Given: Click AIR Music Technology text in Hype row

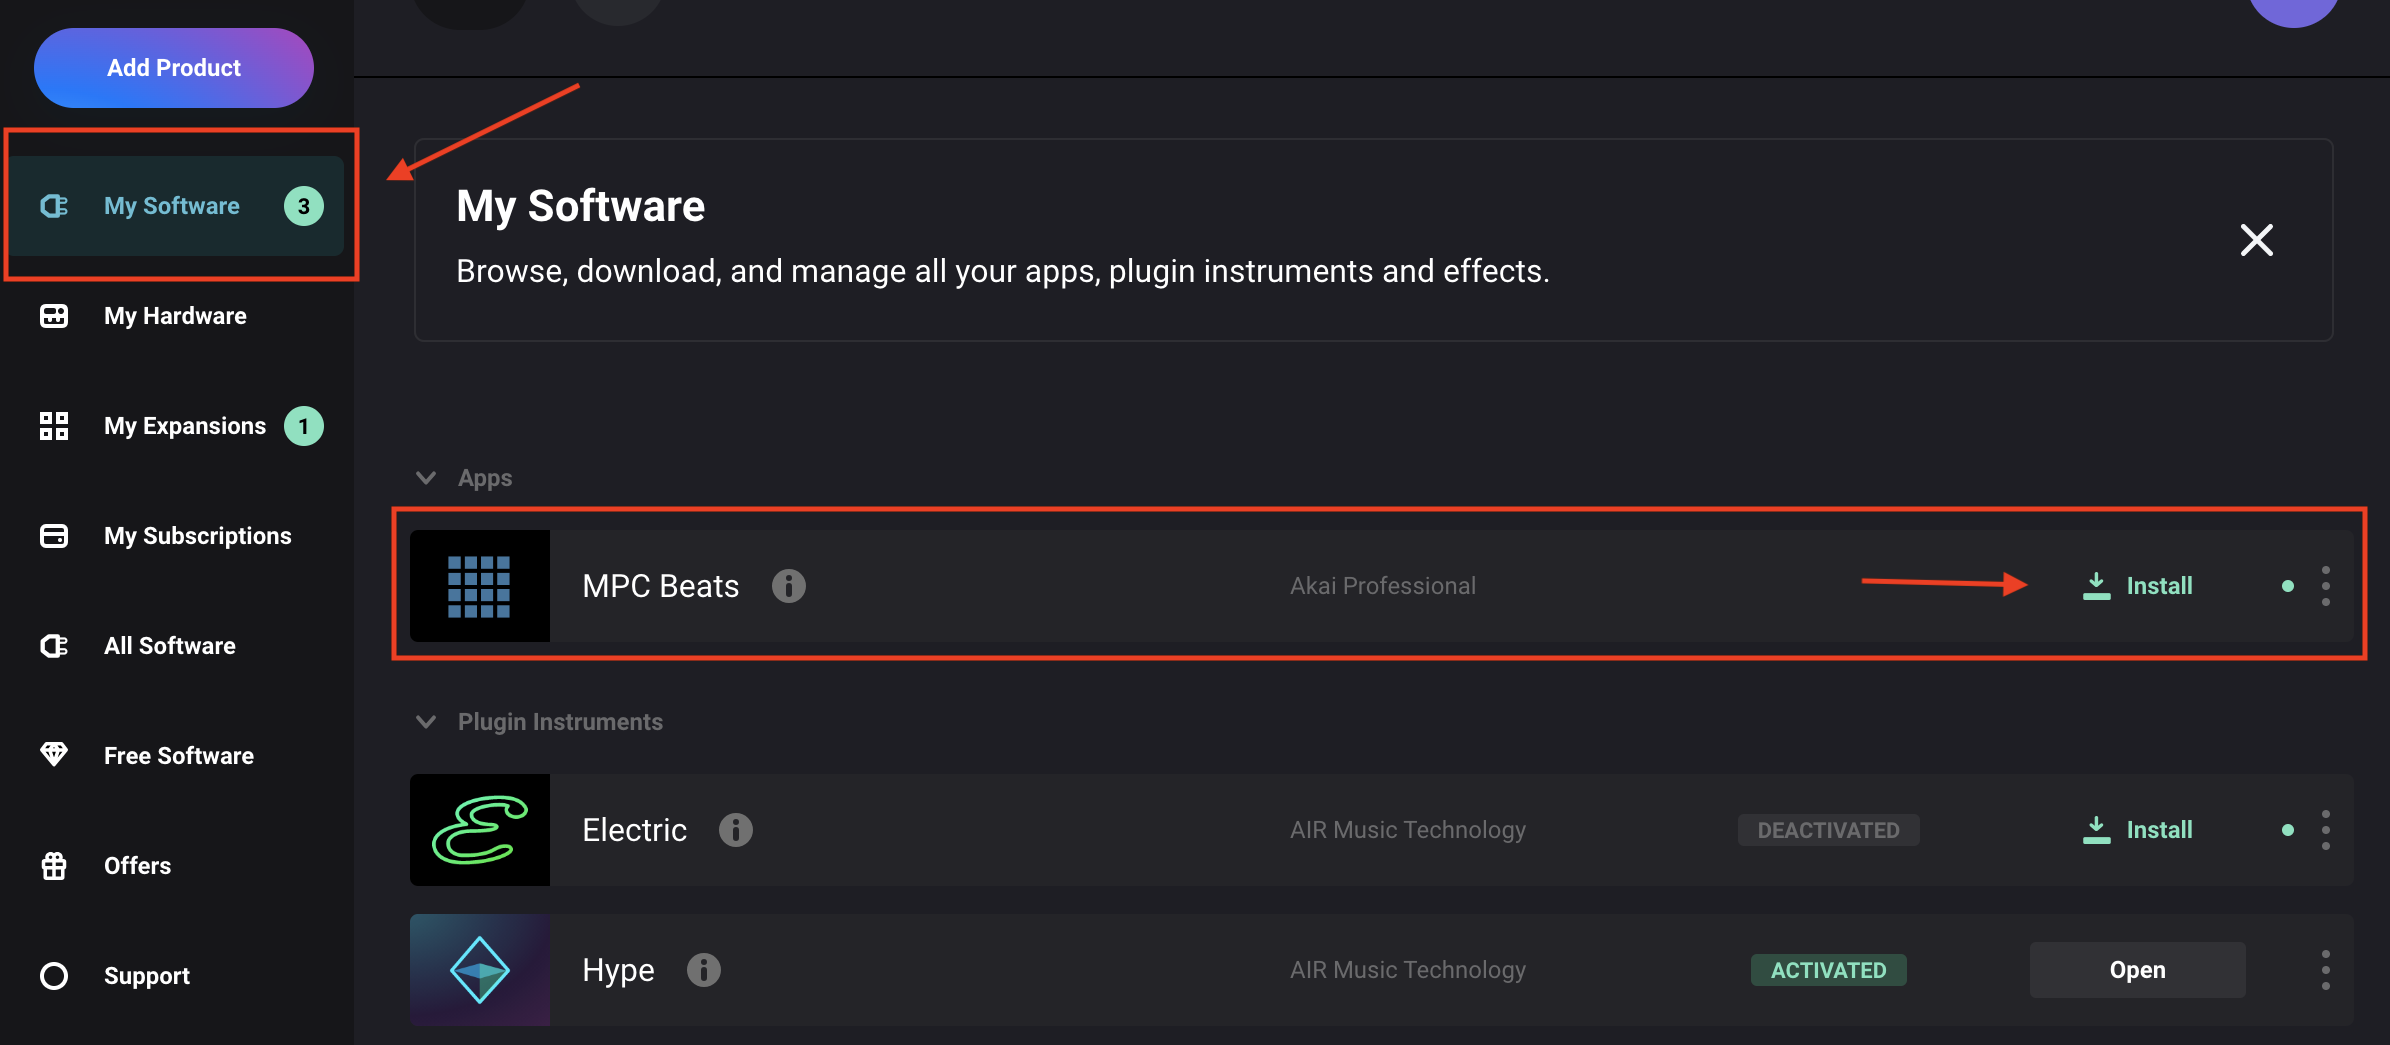Looking at the screenshot, I should click(x=1408, y=970).
